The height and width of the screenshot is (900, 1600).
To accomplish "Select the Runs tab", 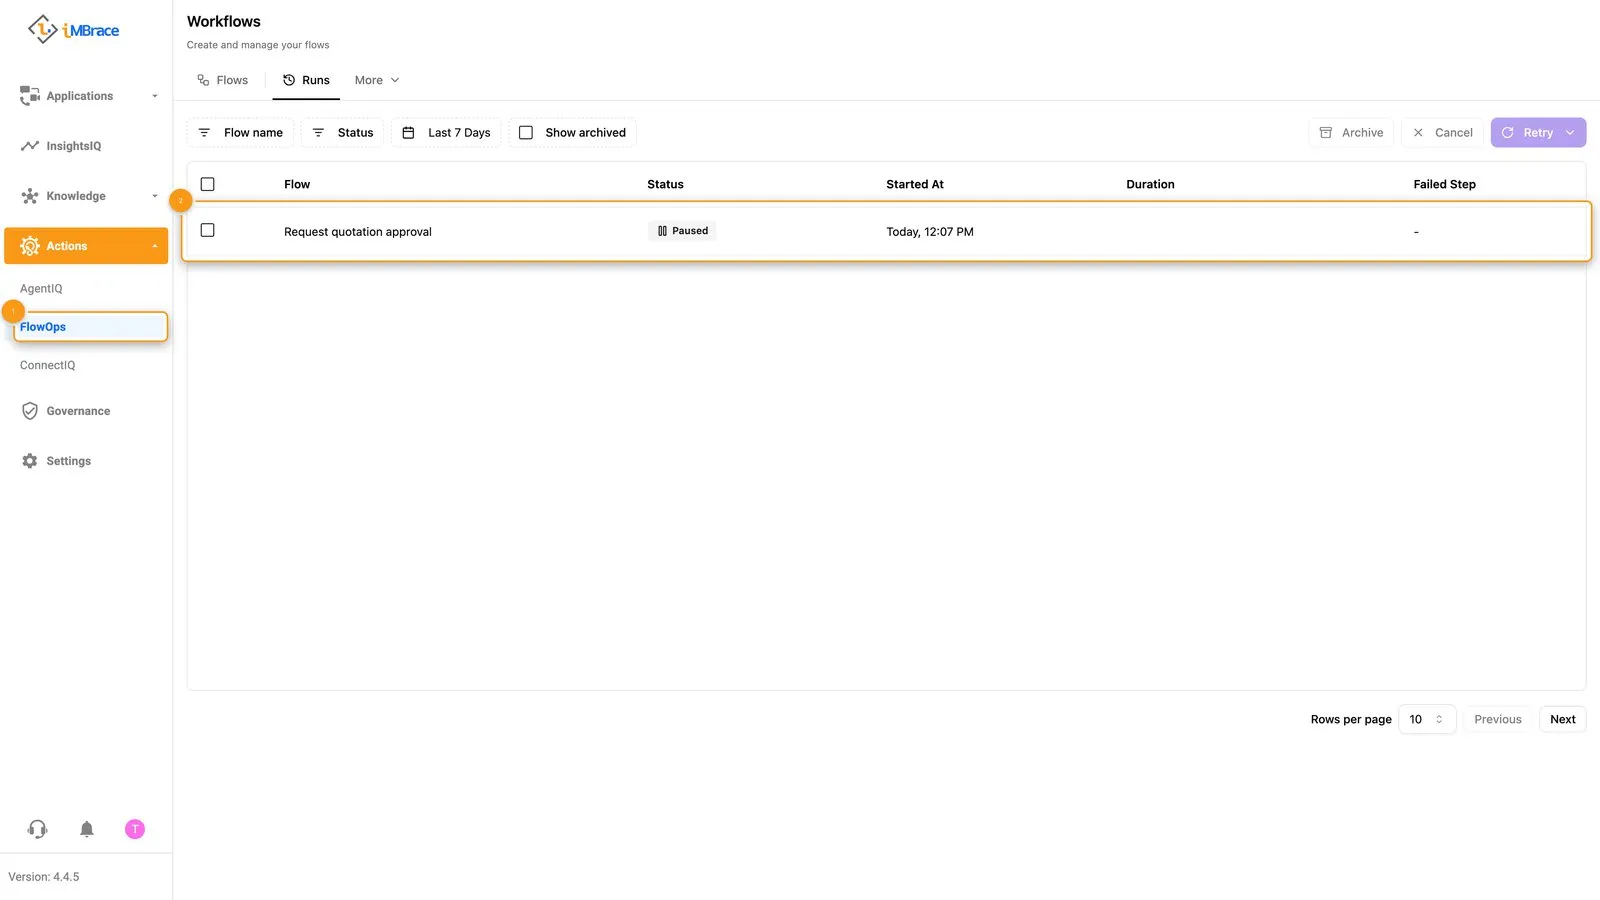I will click(x=306, y=80).
